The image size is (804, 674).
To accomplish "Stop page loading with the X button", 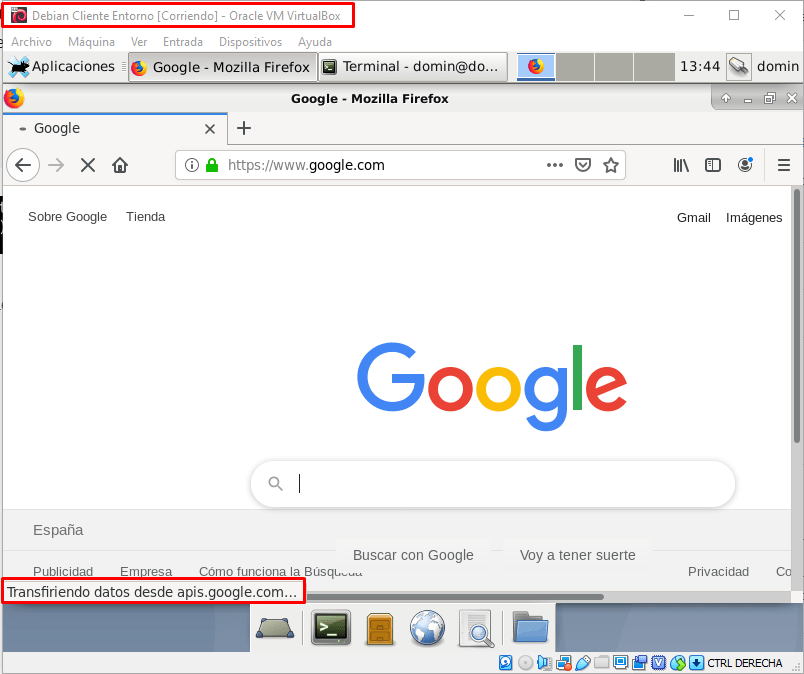I will tap(88, 166).
